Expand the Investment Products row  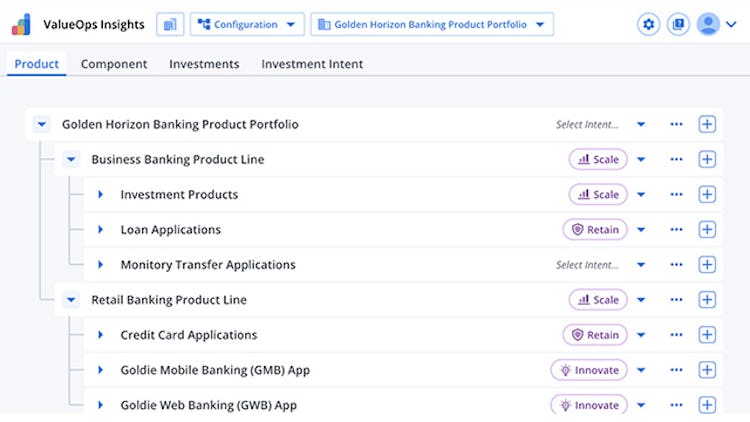tap(100, 195)
